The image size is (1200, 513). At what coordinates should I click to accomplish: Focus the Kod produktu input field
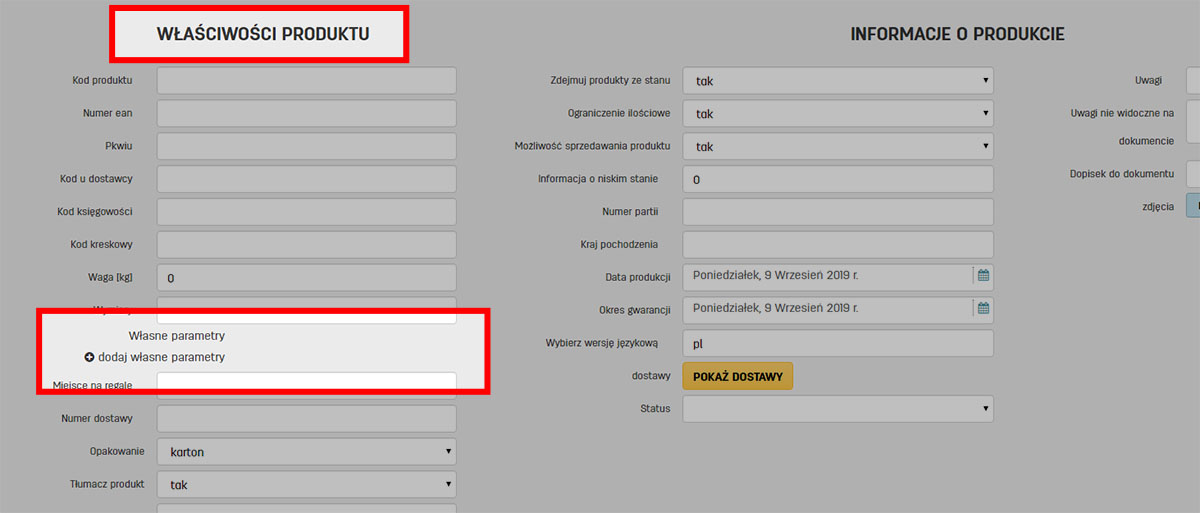tap(306, 81)
